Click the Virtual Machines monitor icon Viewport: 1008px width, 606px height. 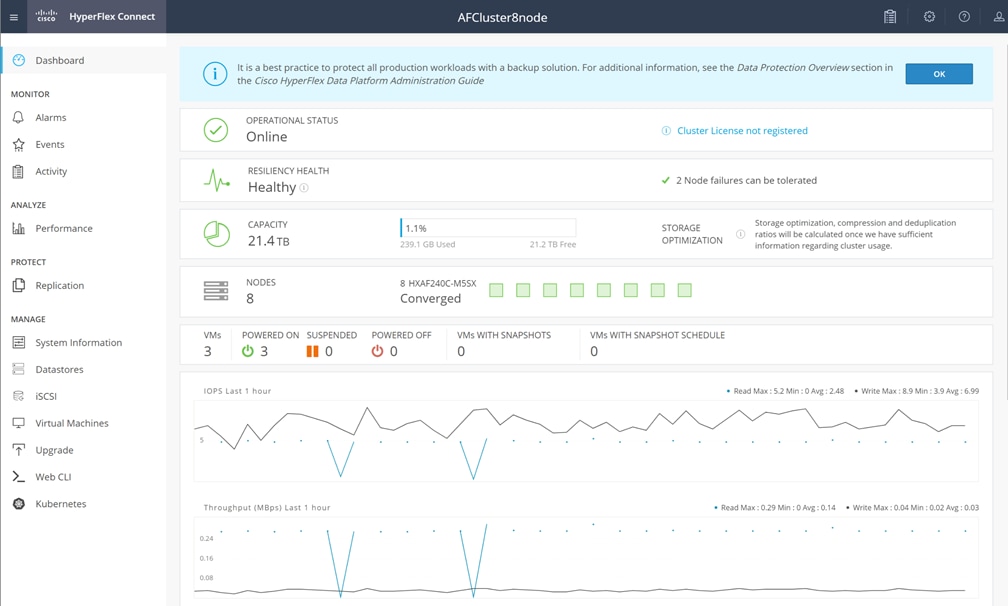pos(19,423)
